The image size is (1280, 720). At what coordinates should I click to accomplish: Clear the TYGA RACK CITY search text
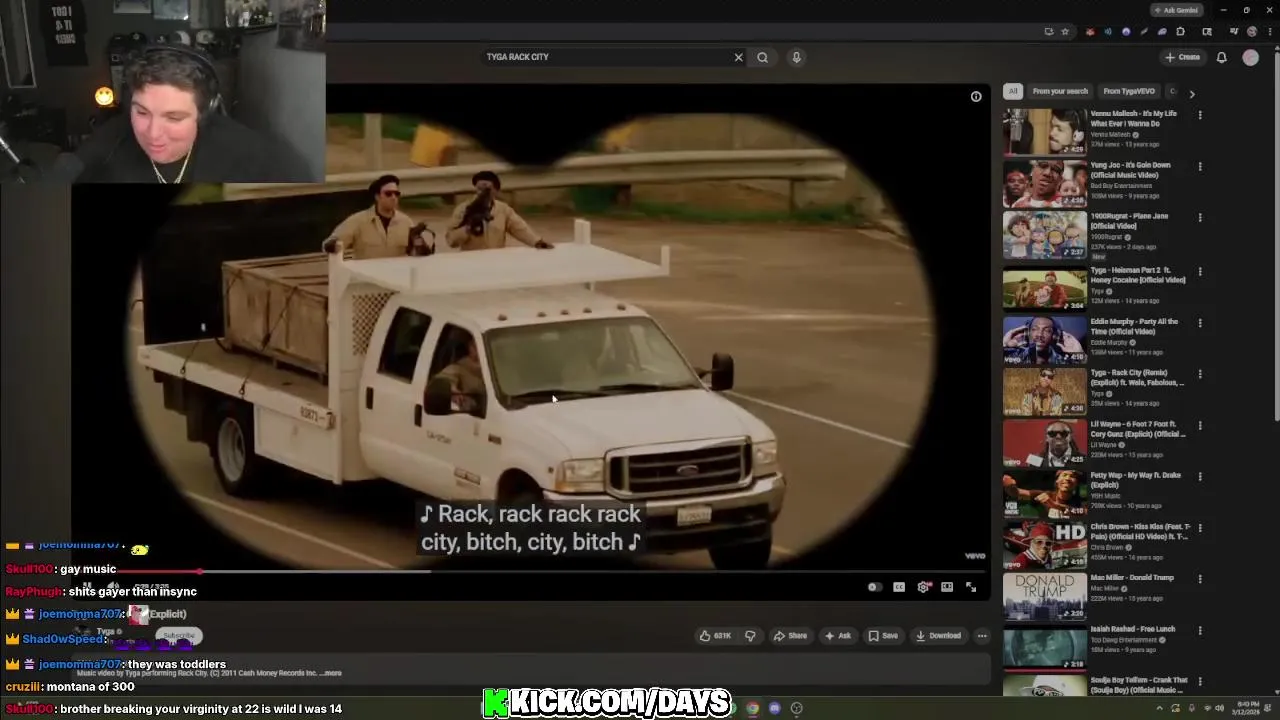coord(739,57)
